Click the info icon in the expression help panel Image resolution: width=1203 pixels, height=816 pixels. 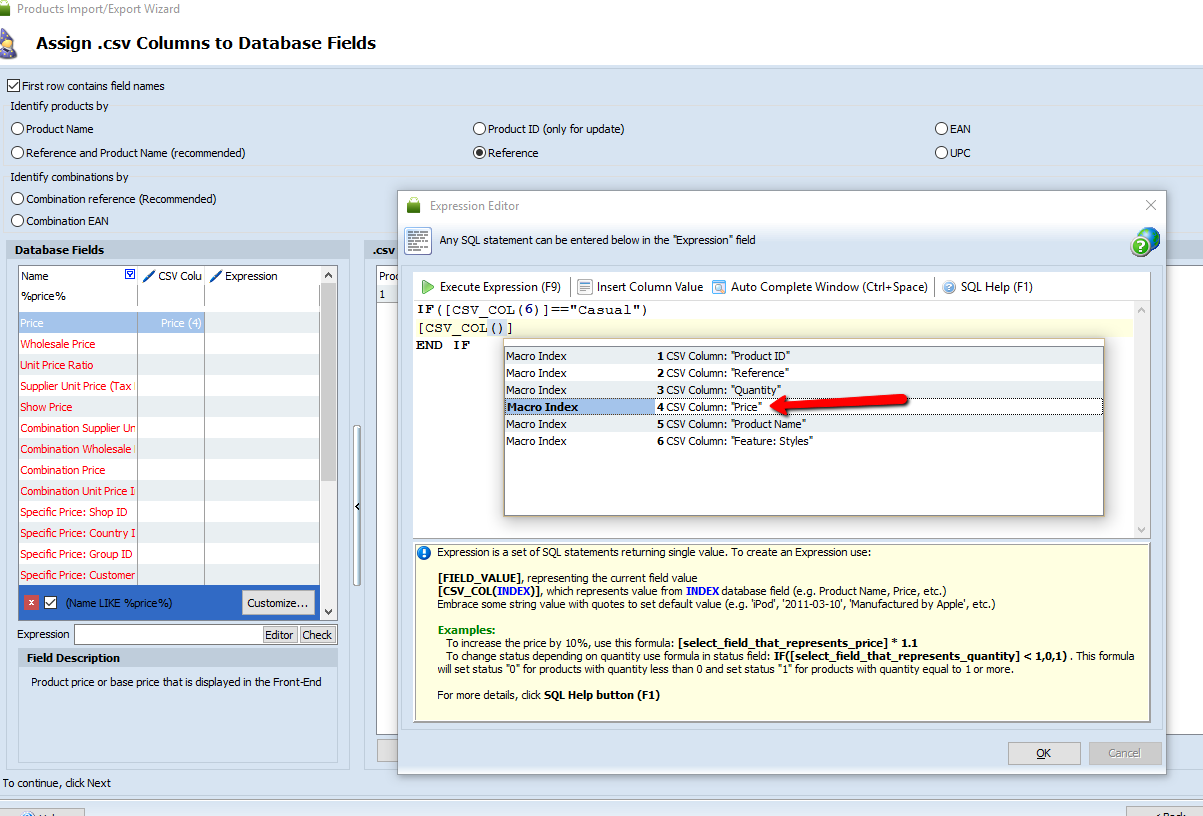click(424, 552)
